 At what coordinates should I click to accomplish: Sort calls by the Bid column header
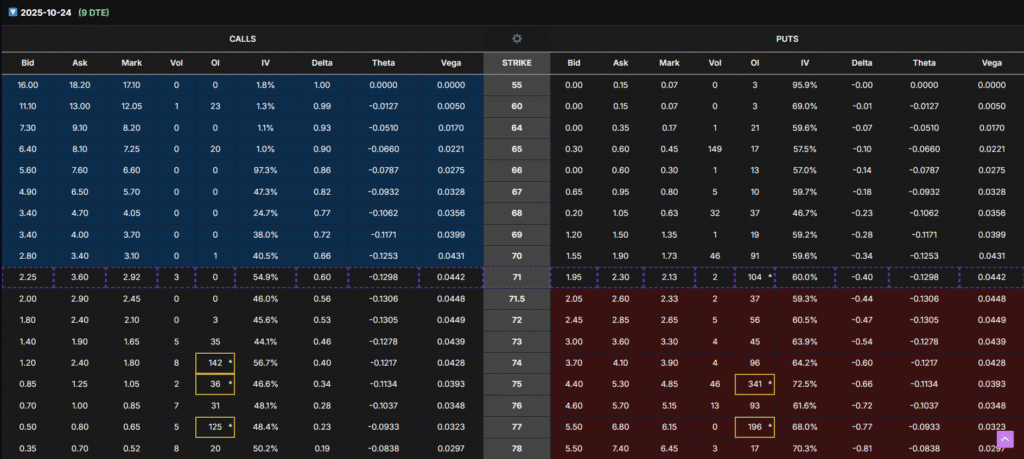pos(28,63)
